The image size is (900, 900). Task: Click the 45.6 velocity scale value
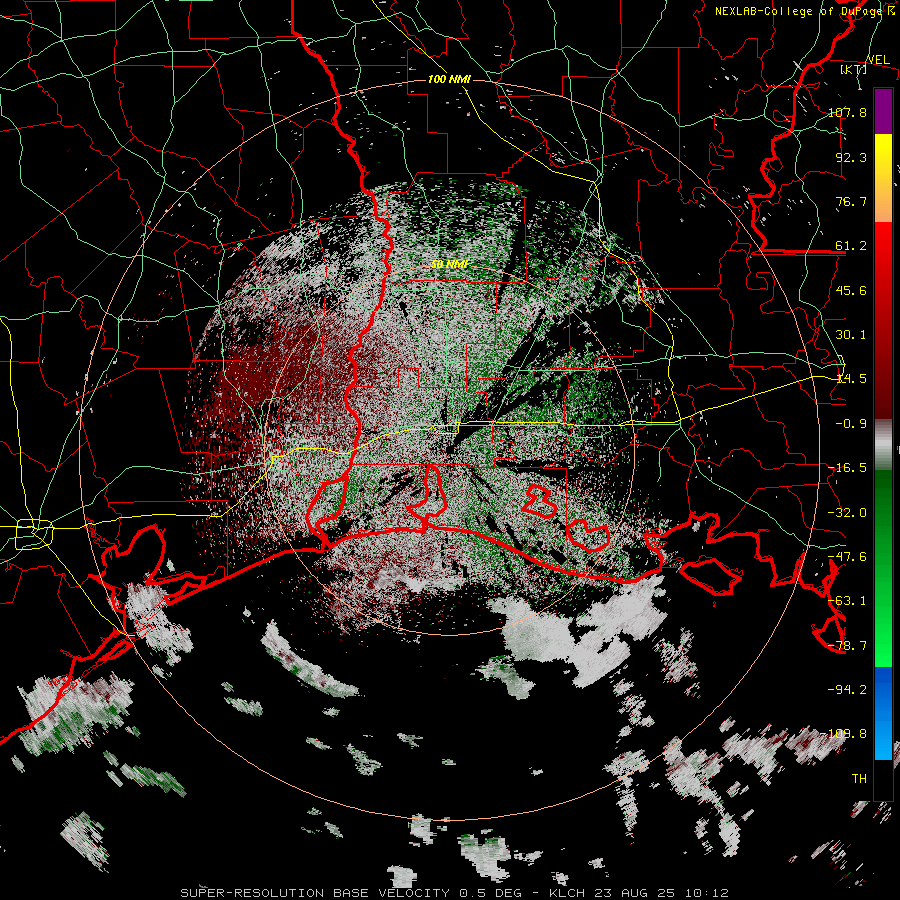pos(851,290)
